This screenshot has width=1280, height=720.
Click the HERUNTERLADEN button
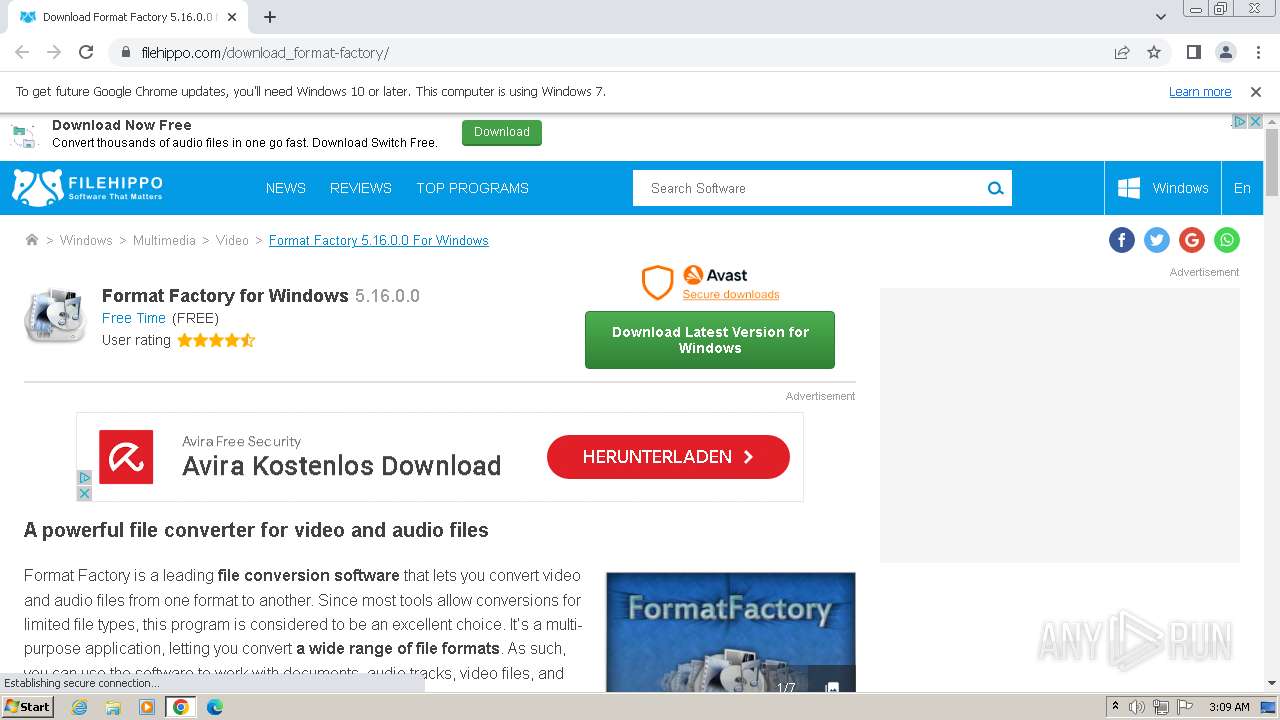tap(668, 457)
